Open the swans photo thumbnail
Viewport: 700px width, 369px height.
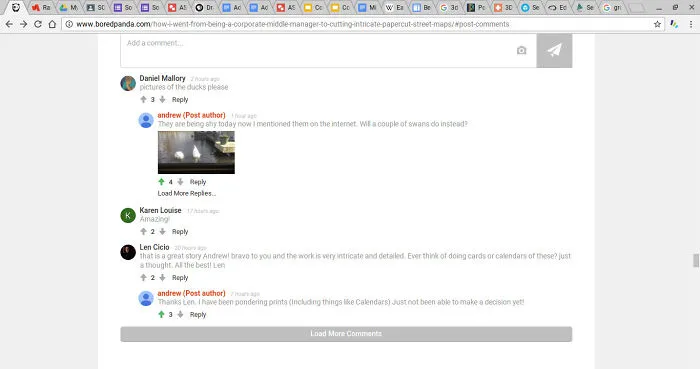(196, 152)
